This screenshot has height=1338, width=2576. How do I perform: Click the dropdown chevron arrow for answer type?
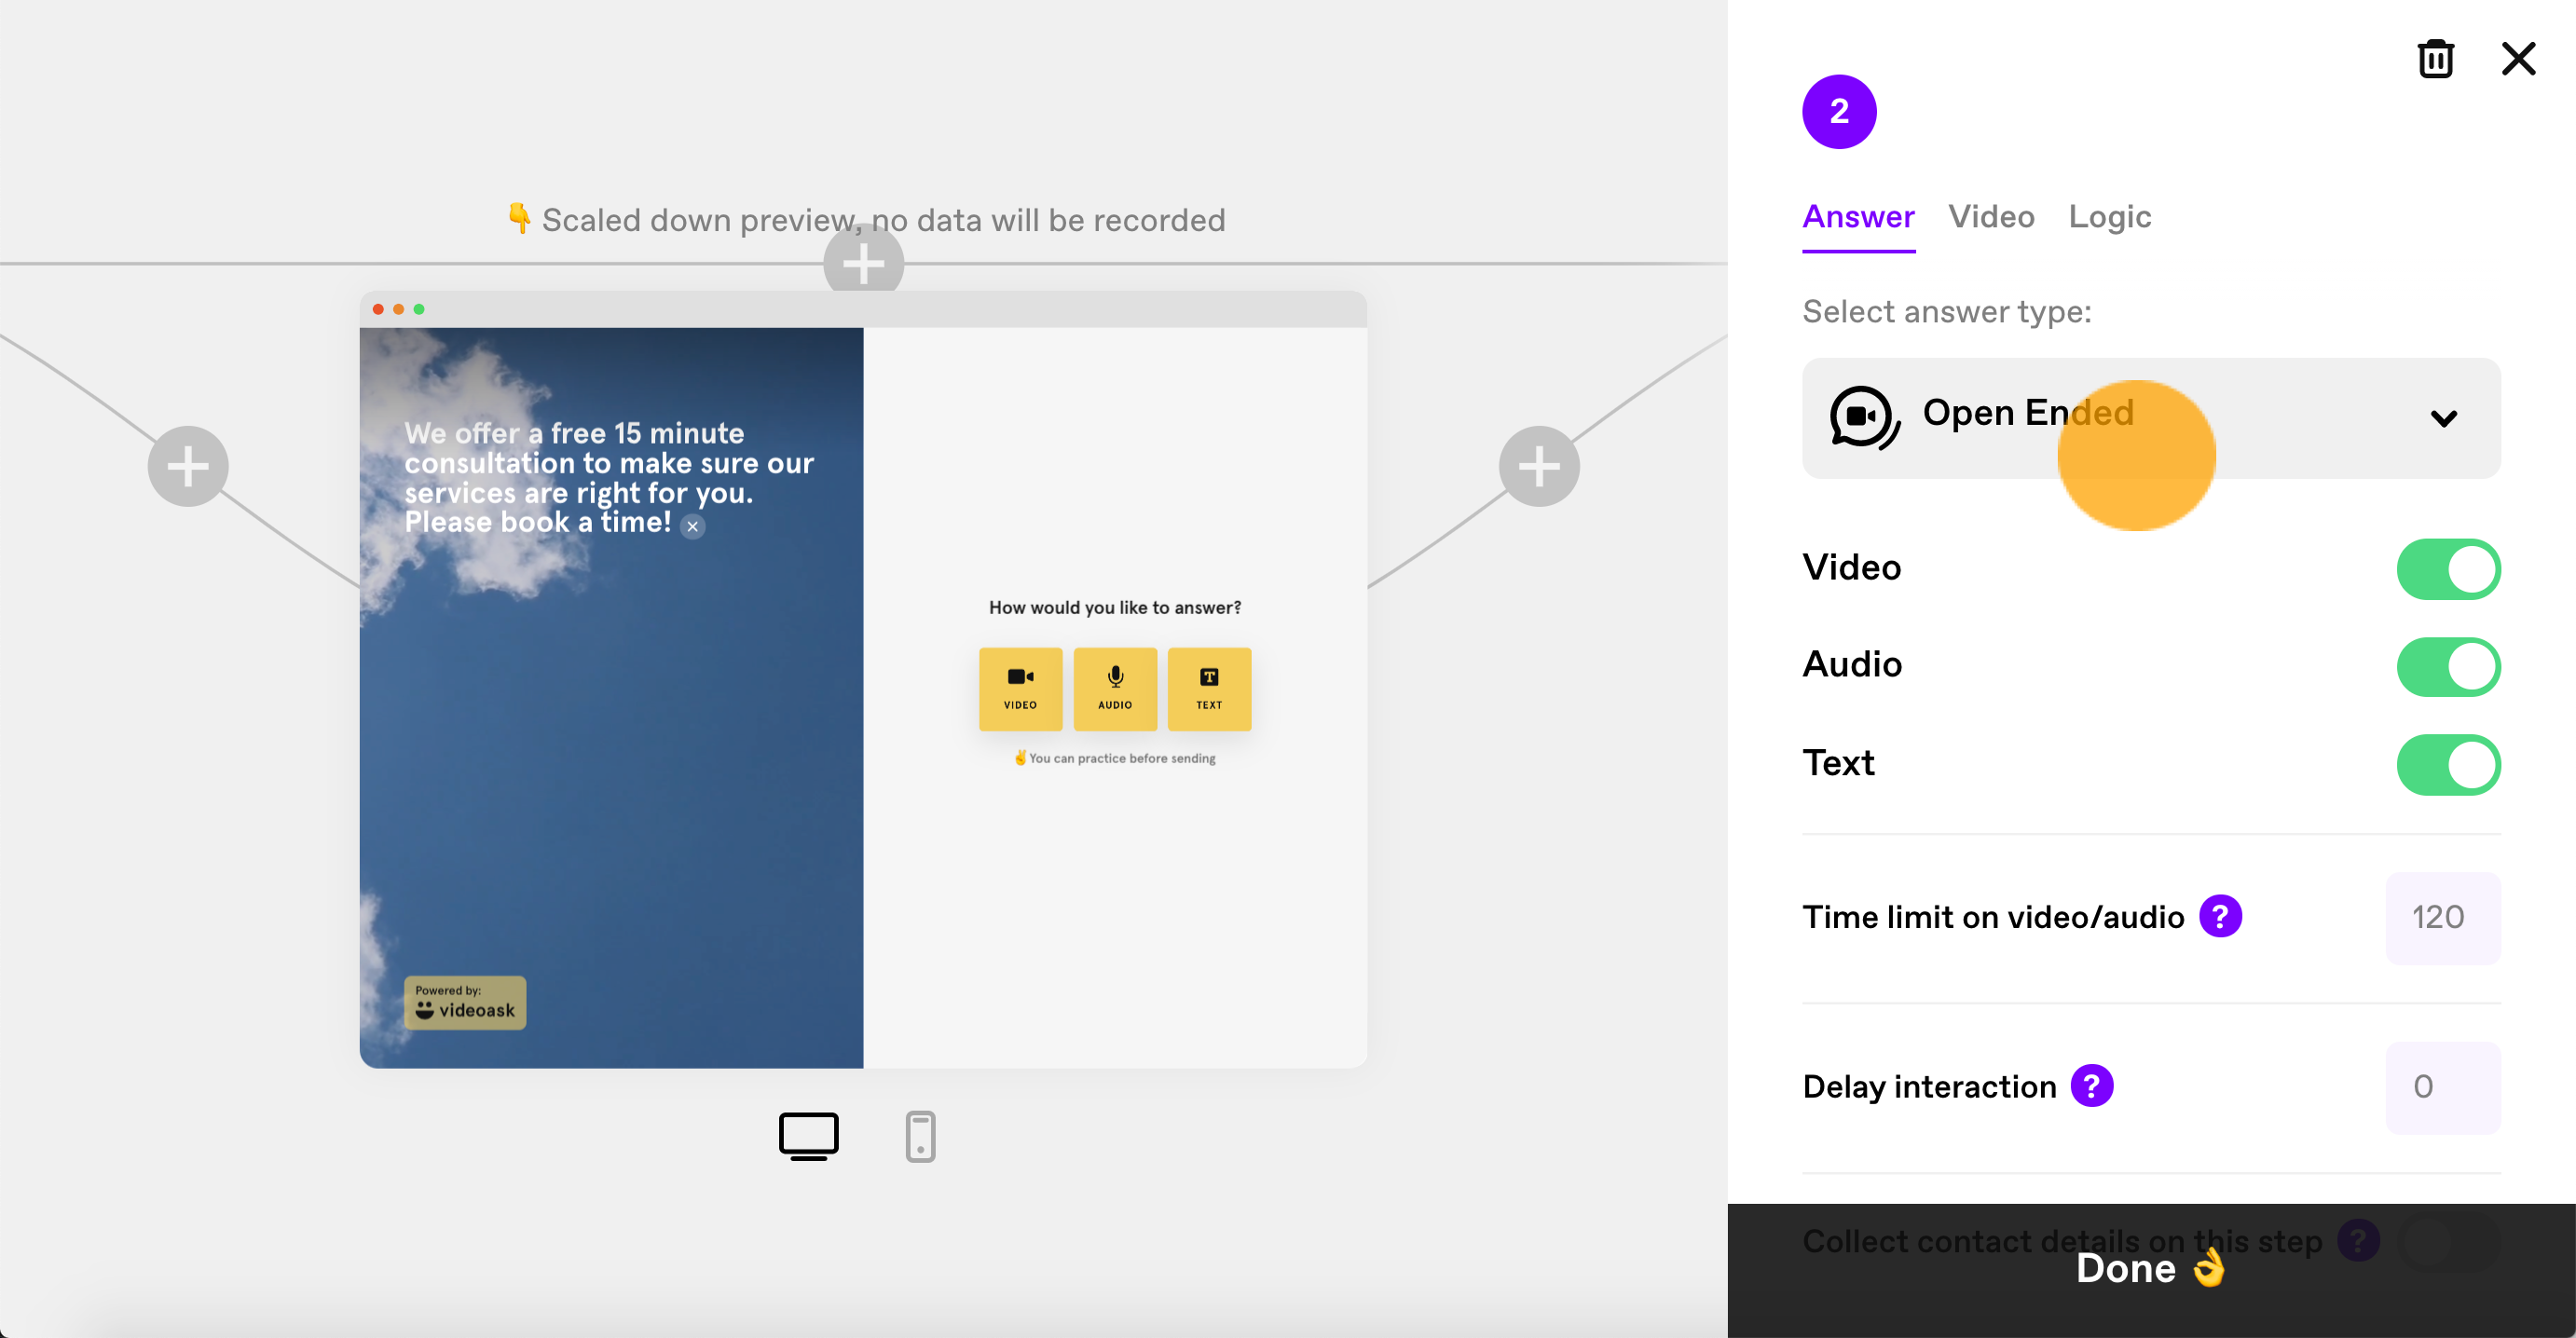[2443, 418]
